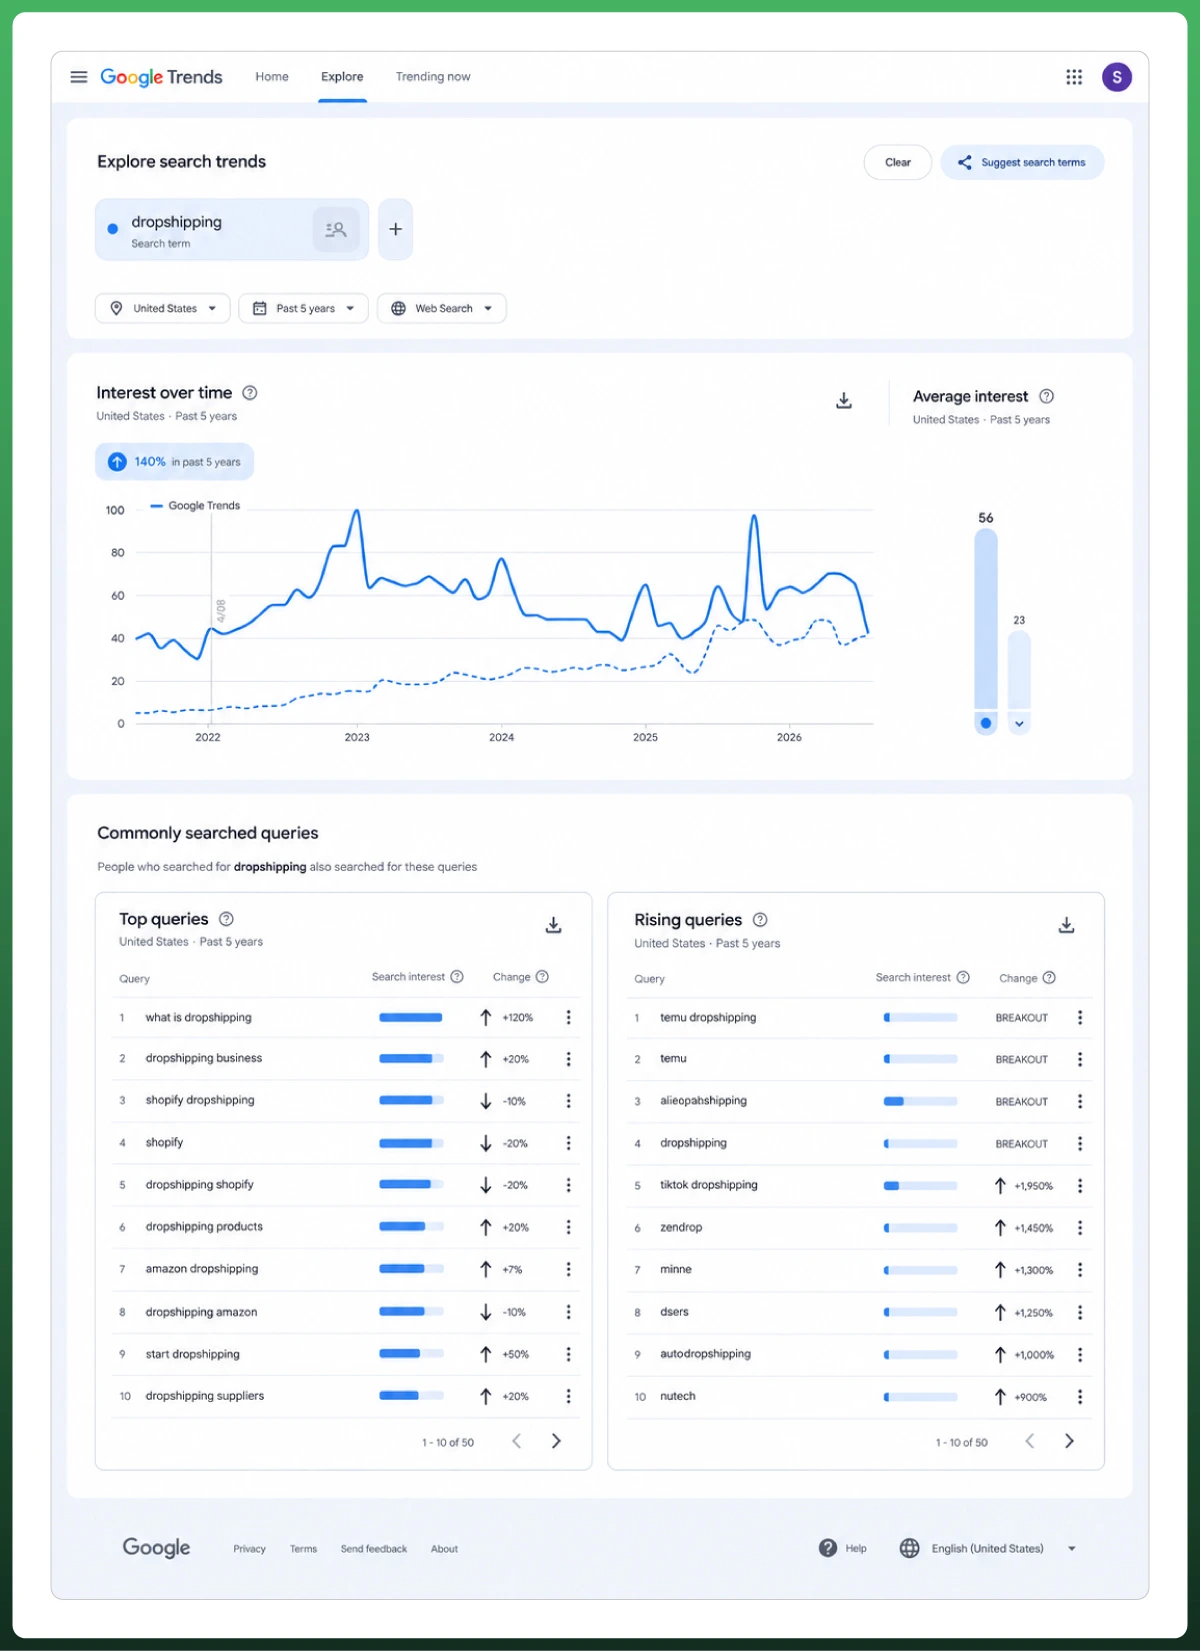This screenshot has height=1651, width=1200.
Task: Open more options for 'tiktok dropshipping'
Action: (x=1080, y=1186)
